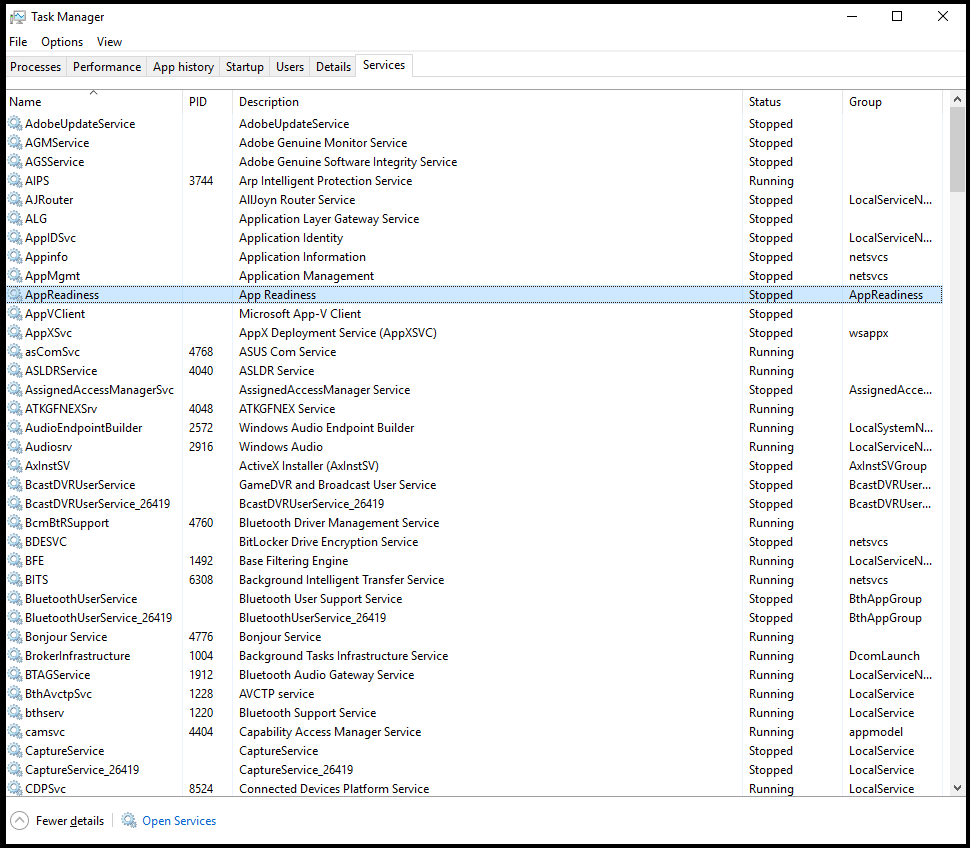The width and height of the screenshot is (970, 848).
Task: Open the Open Services link
Action: (x=178, y=820)
